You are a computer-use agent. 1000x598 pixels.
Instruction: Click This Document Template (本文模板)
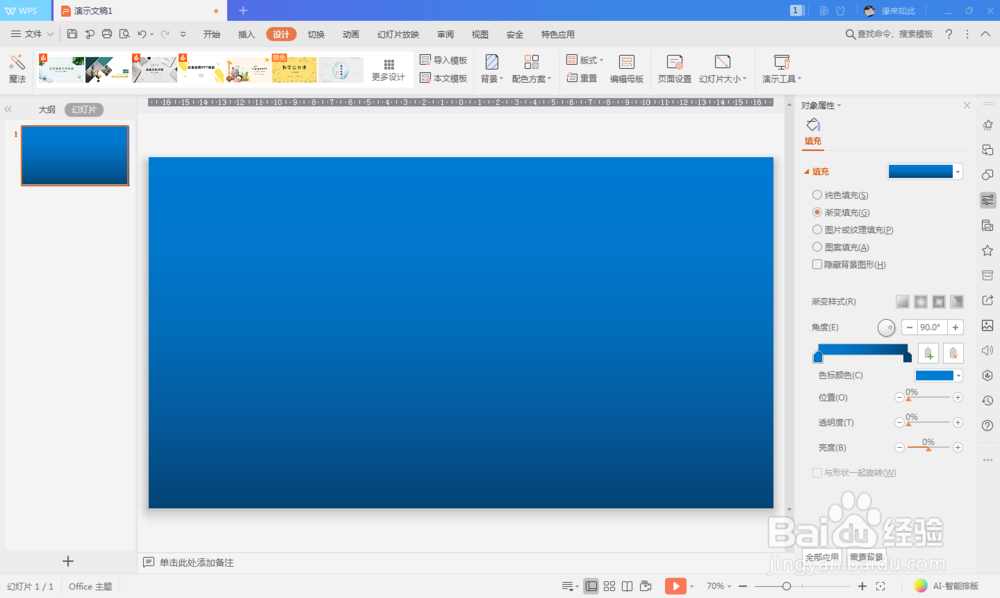[443, 78]
